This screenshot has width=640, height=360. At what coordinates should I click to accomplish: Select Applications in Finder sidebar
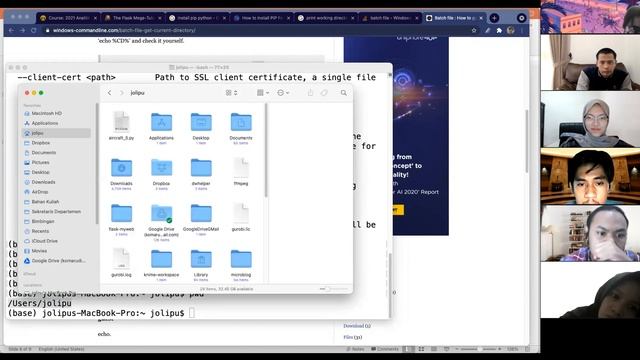point(44,123)
